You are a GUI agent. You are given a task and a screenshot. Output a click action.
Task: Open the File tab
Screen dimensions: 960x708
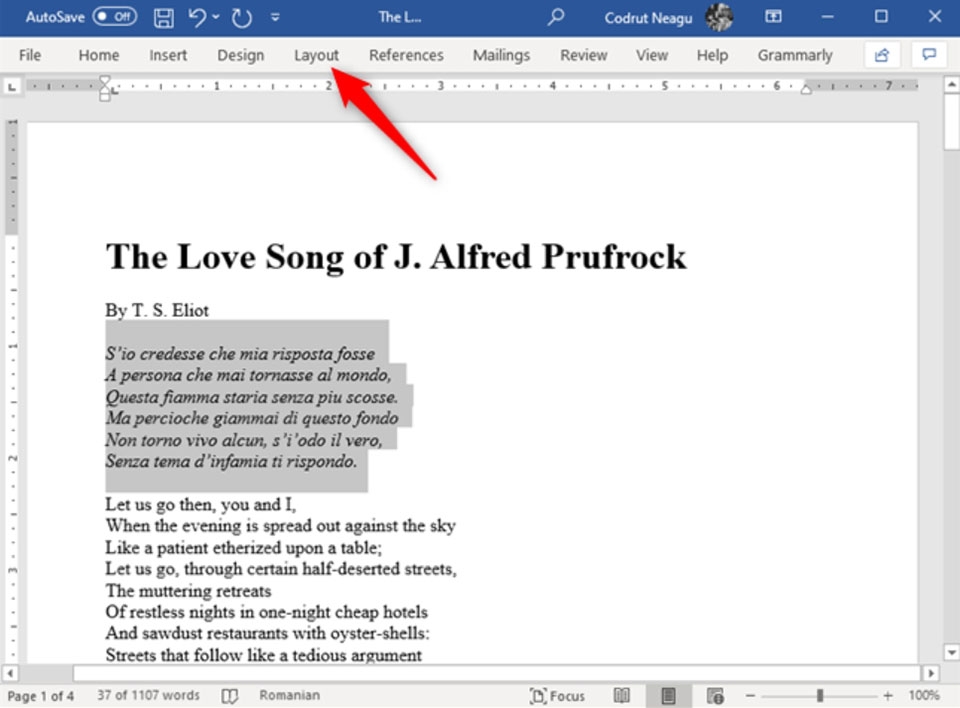point(30,55)
